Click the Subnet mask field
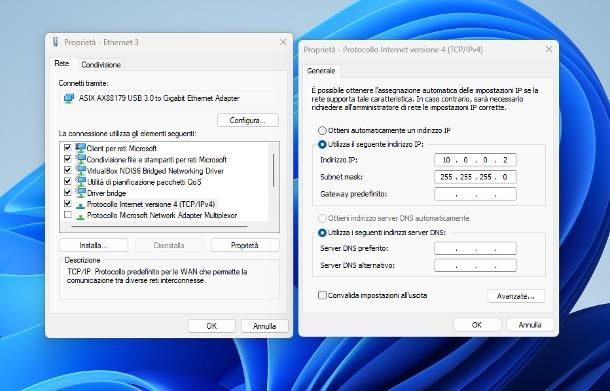This screenshot has width=610, height=391. 475,177
